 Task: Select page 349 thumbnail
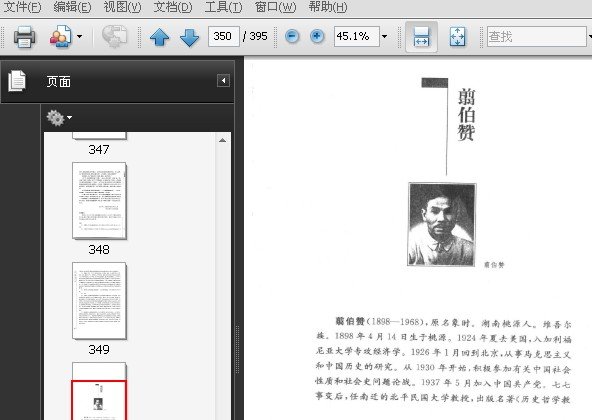click(99, 301)
